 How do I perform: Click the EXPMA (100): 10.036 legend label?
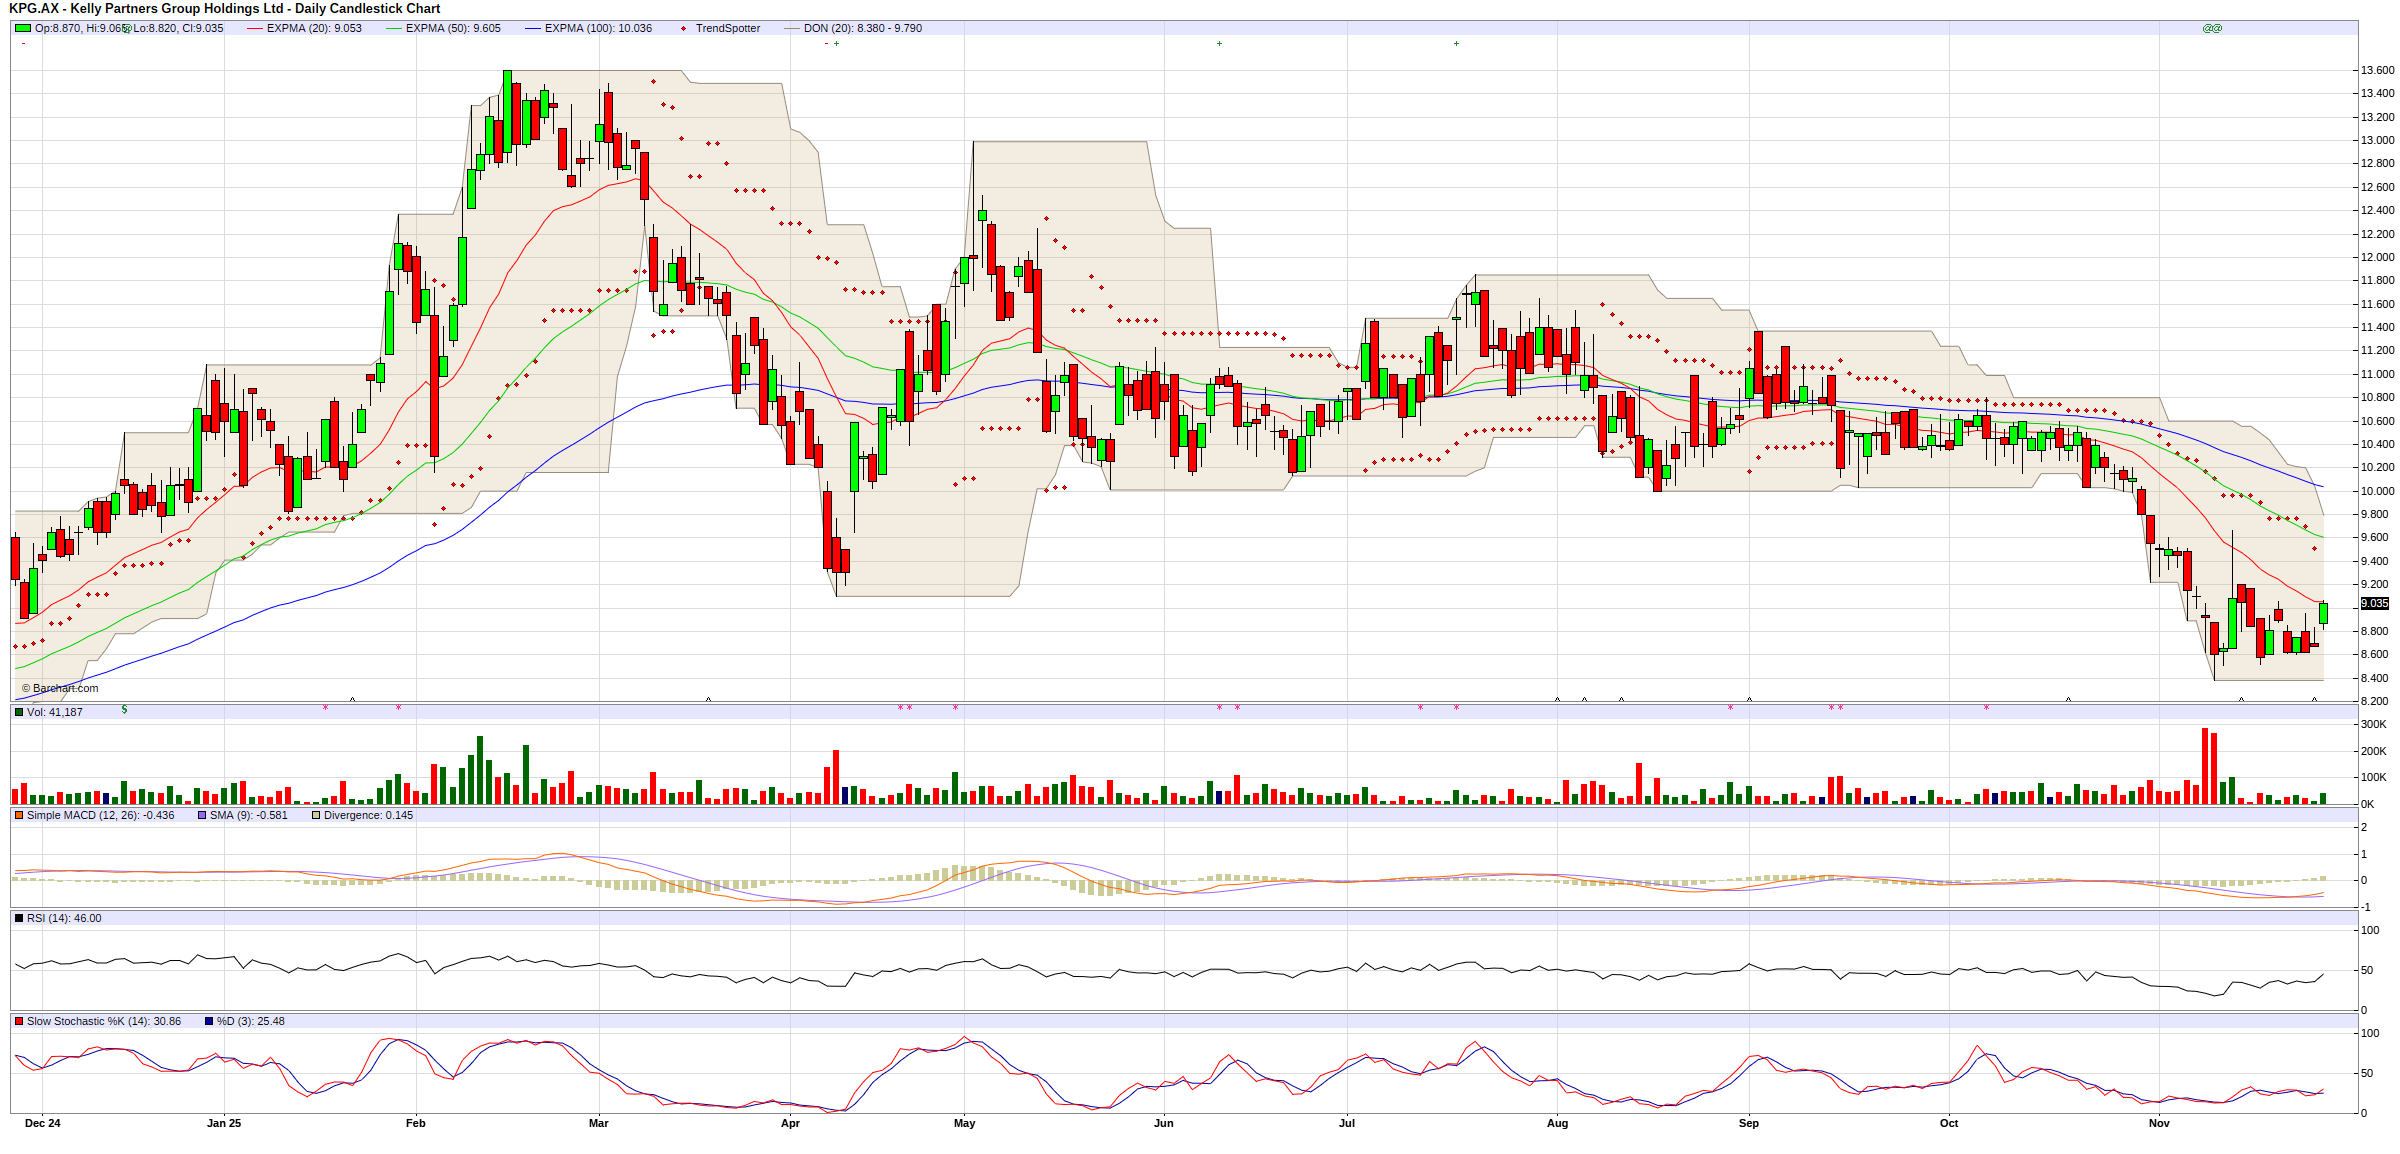(x=598, y=28)
